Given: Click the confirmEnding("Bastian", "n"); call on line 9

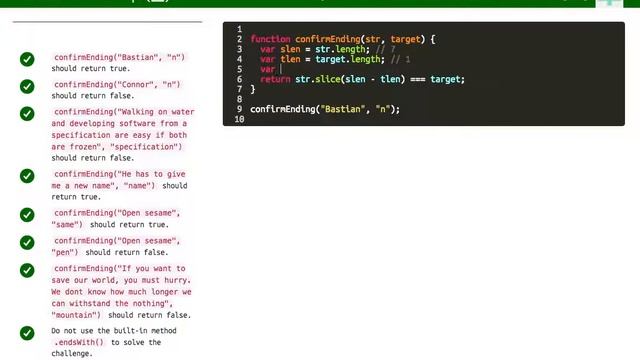Looking at the screenshot, I should click(325, 109).
